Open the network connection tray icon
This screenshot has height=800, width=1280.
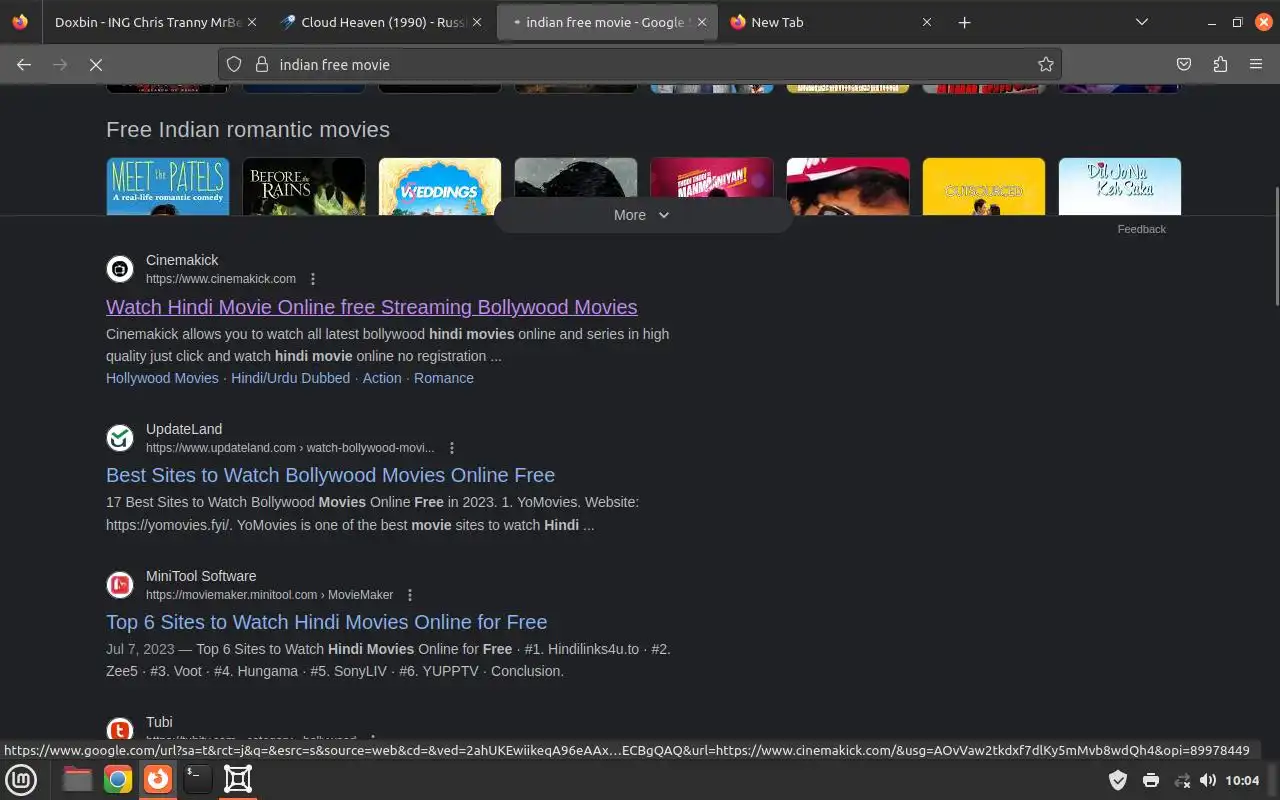[x=1182, y=780]
